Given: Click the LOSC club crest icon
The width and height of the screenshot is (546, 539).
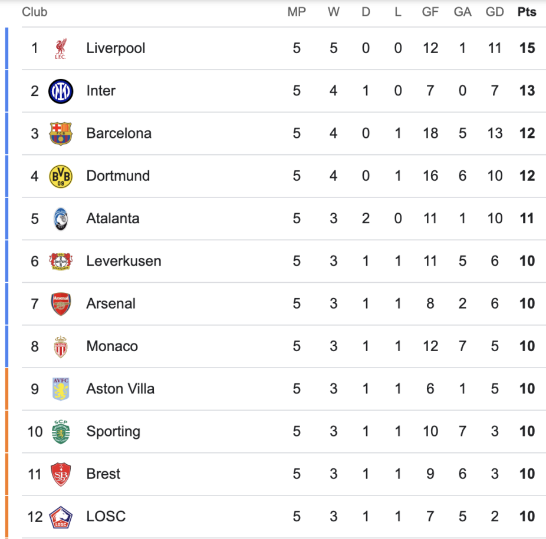Looking at the screenshot, I should click(x=61, y=517).
